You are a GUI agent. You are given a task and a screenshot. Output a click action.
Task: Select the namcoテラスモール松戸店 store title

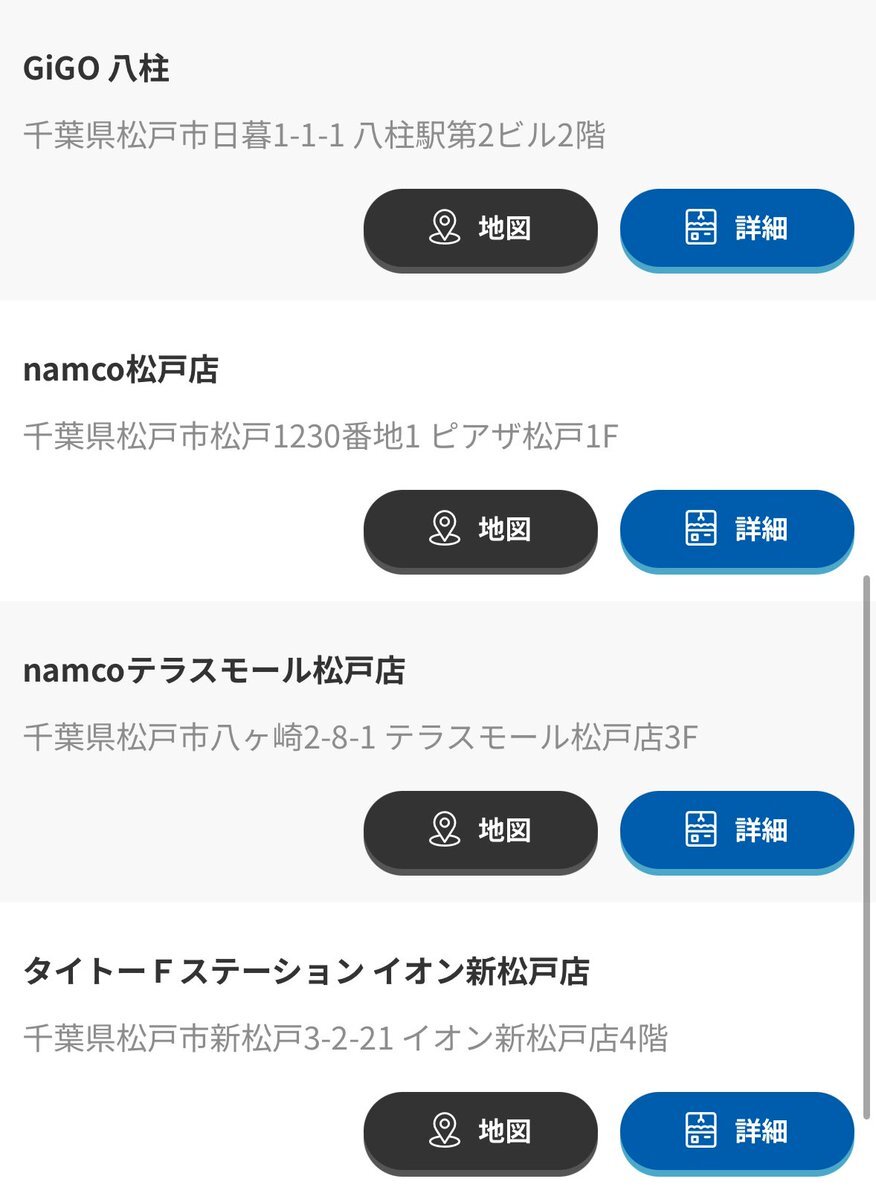(x=214, y=671)
